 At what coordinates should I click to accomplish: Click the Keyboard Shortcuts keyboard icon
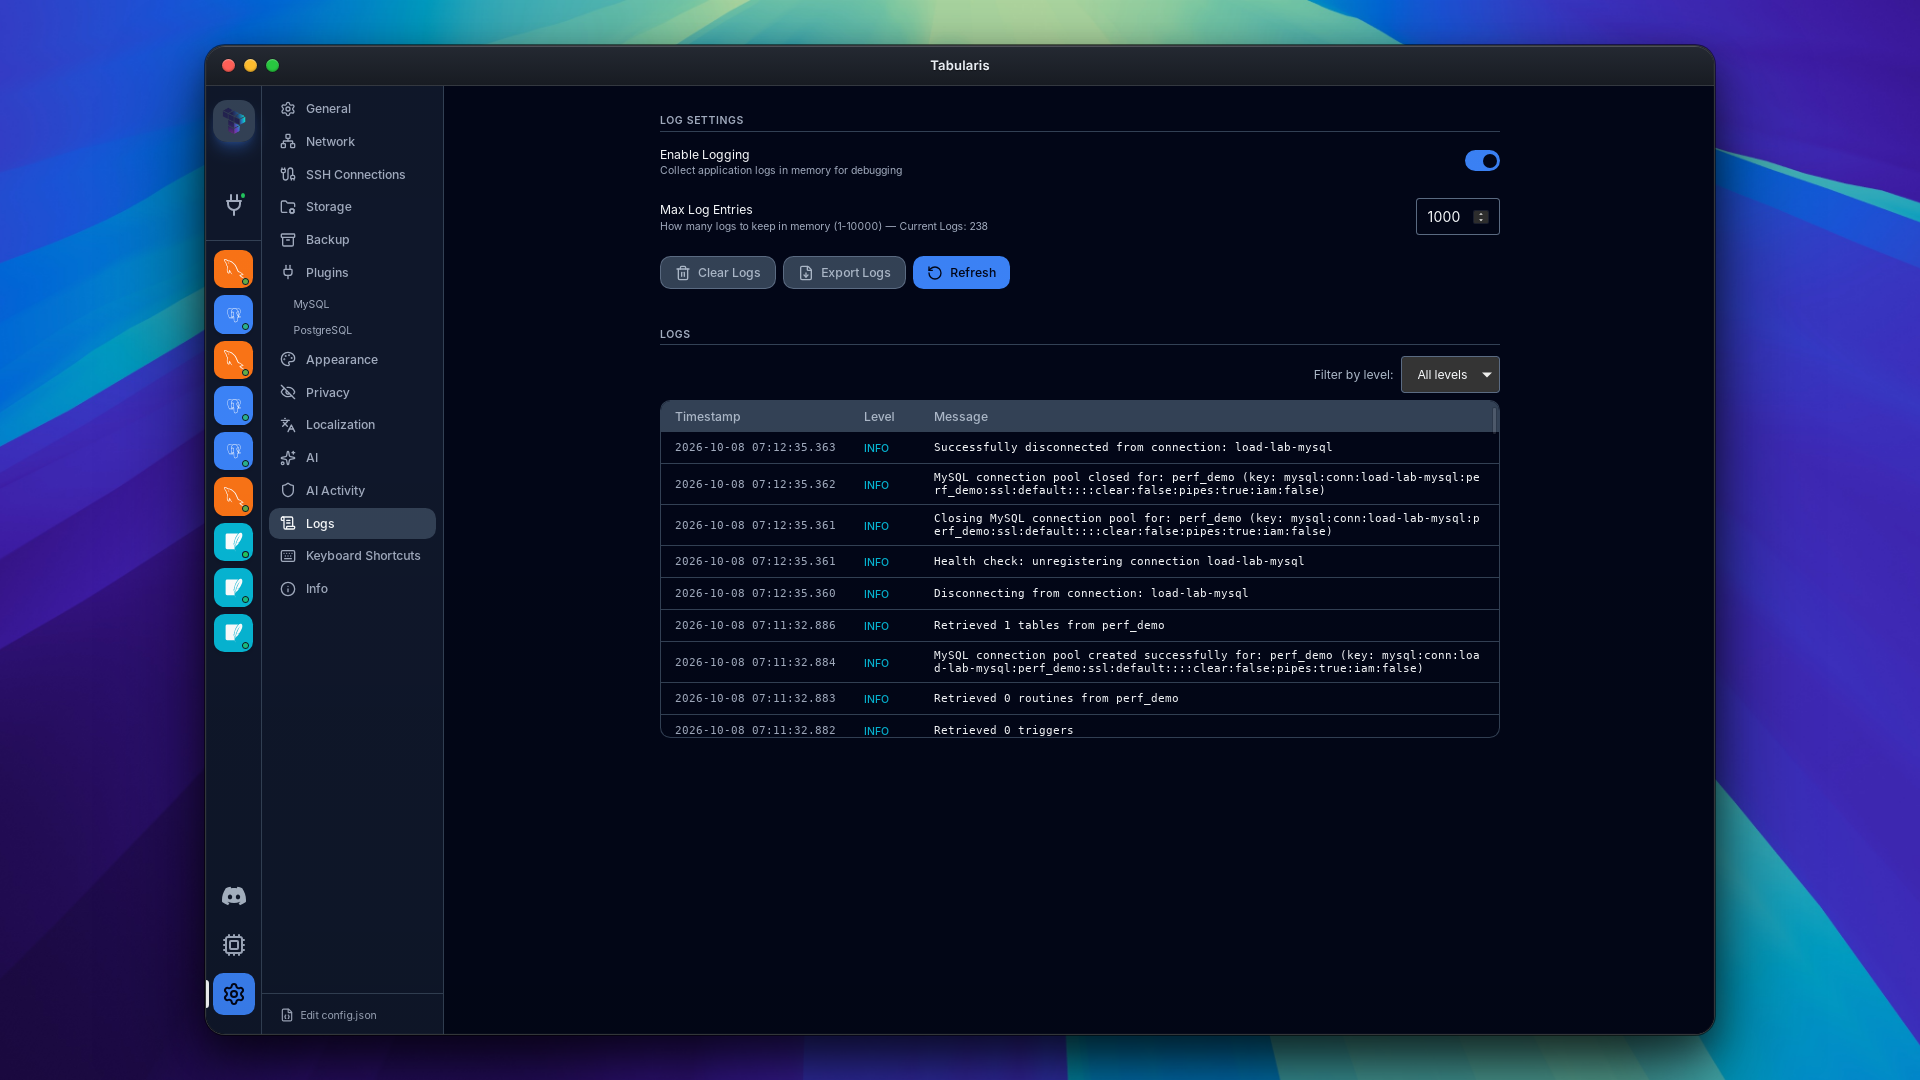click(x=288, y=556)
